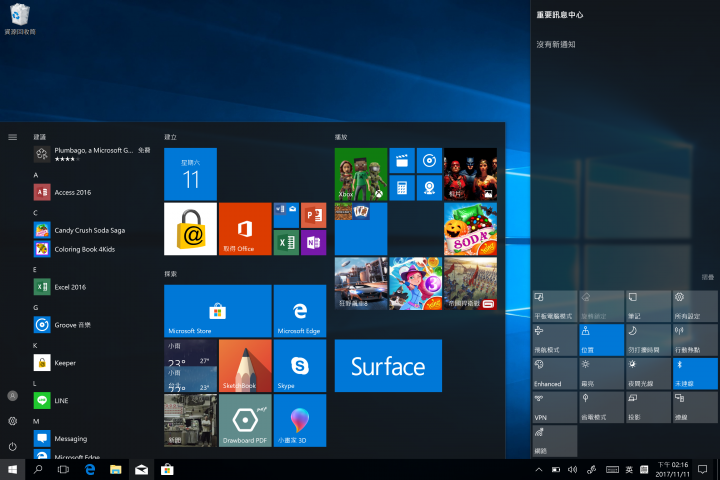This screenshot has height=480, width=720.
Task: Open the Connect quick action
Action: (x=695, y=407)
